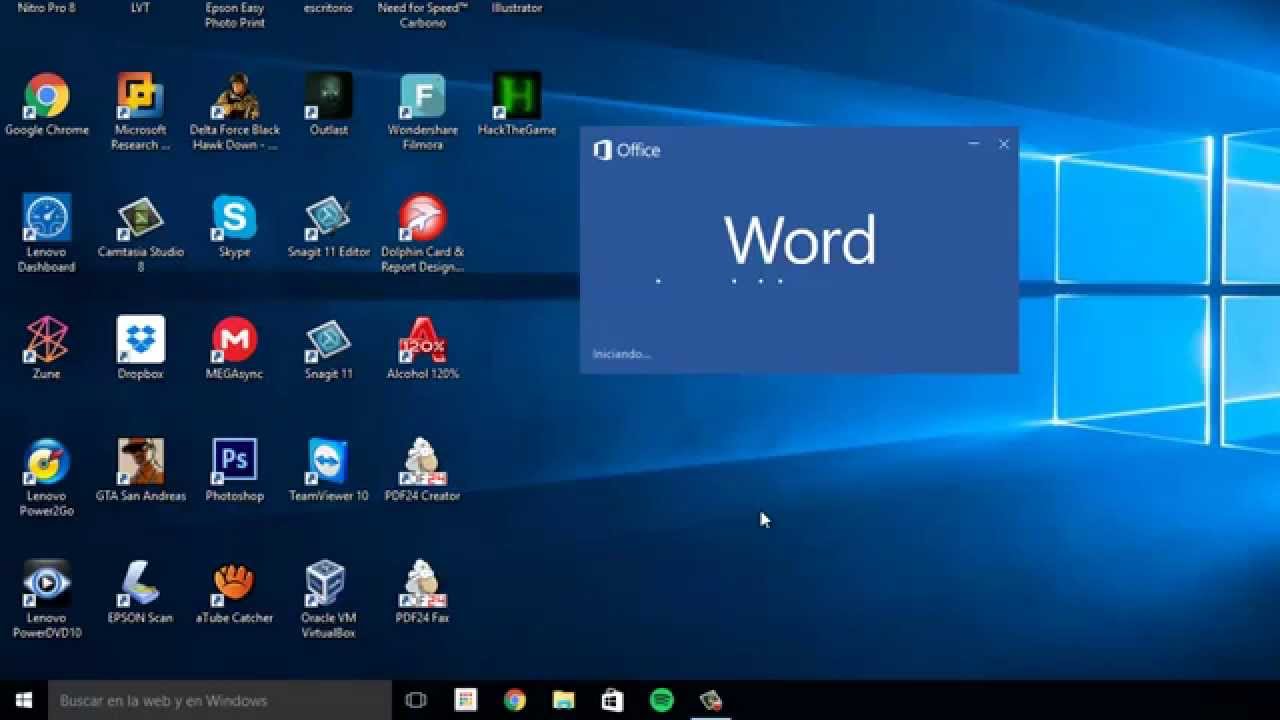Select the Zune desktop icon
1280x720 pixels.
coord(47,348)
